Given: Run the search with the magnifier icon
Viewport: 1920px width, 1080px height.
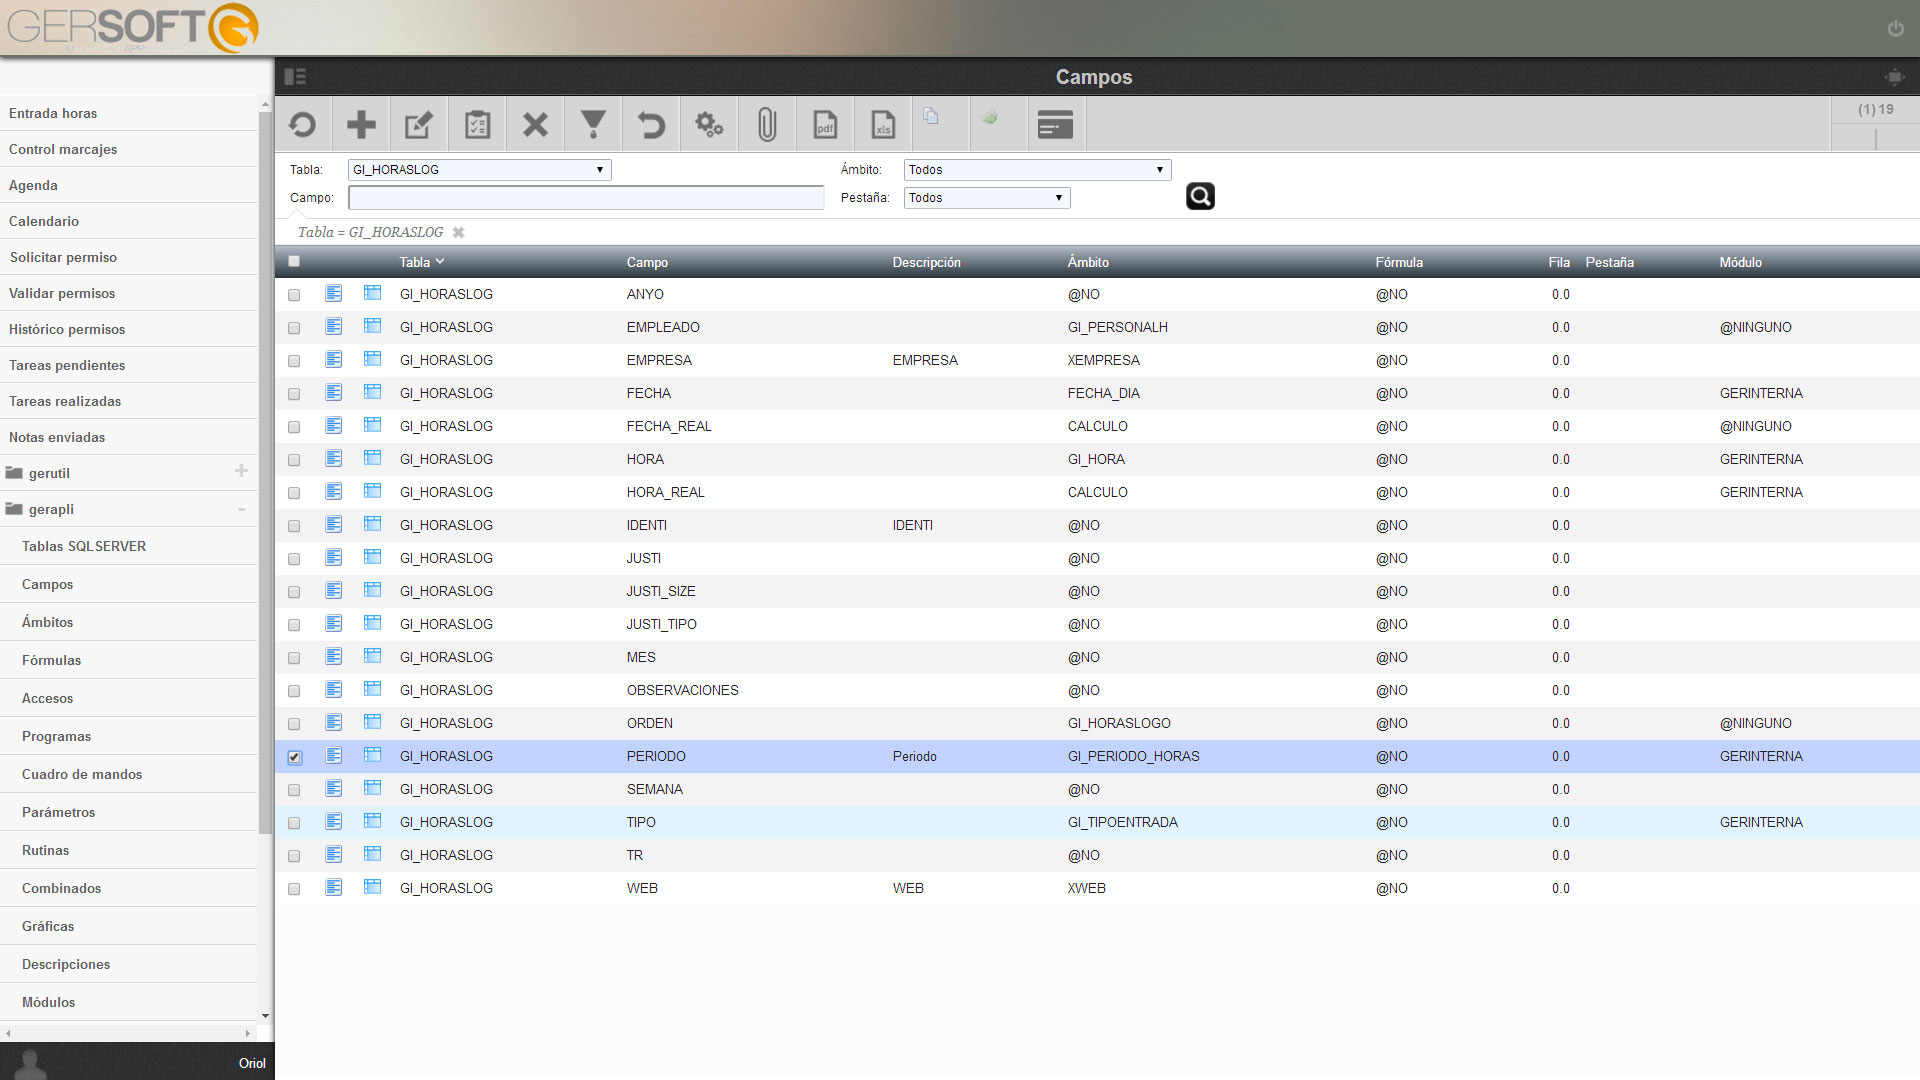Looking at the screenshot, I should point(1200,196).
